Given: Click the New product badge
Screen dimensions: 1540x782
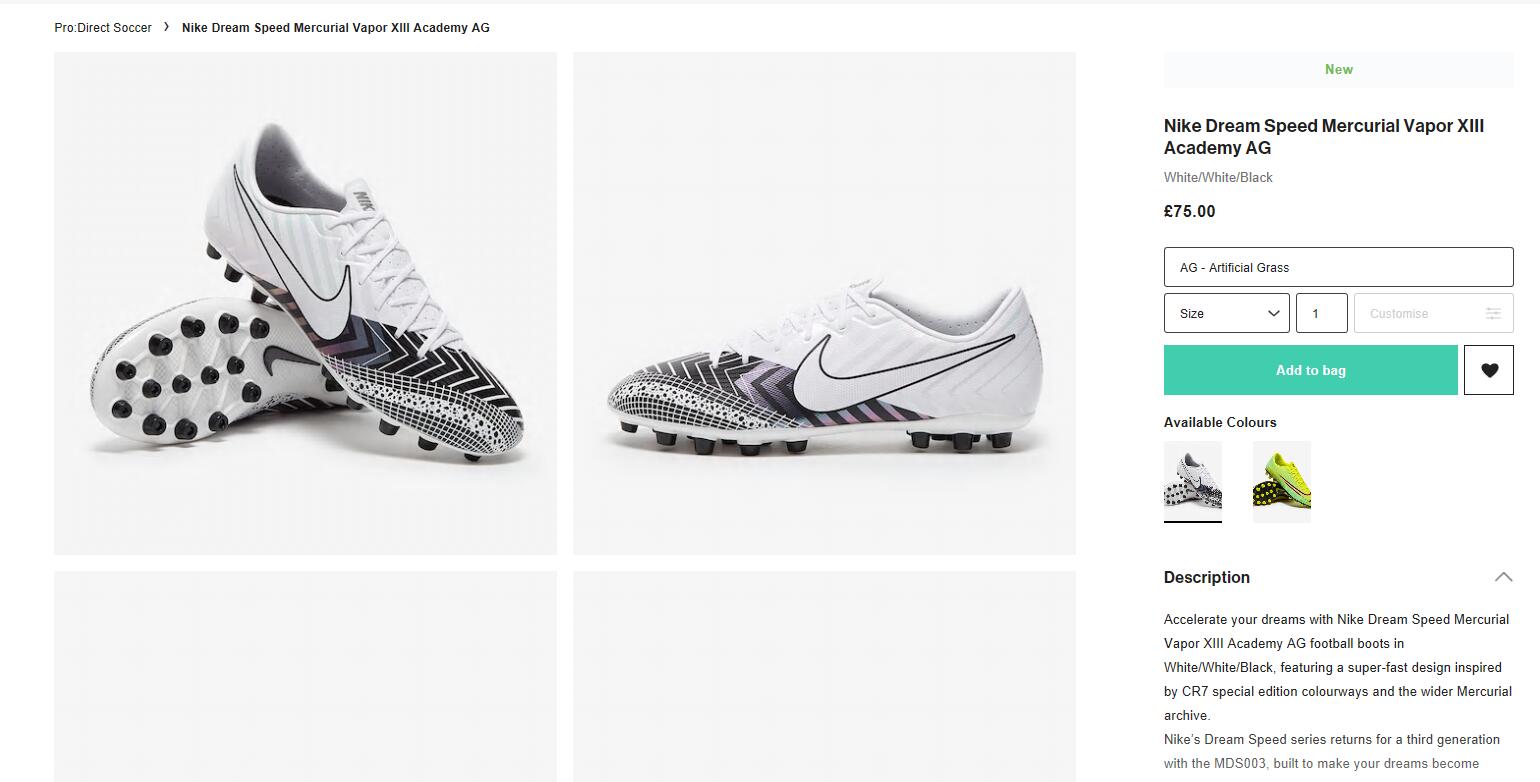Looking at the screenshot, I should (x=1339, y=69).
